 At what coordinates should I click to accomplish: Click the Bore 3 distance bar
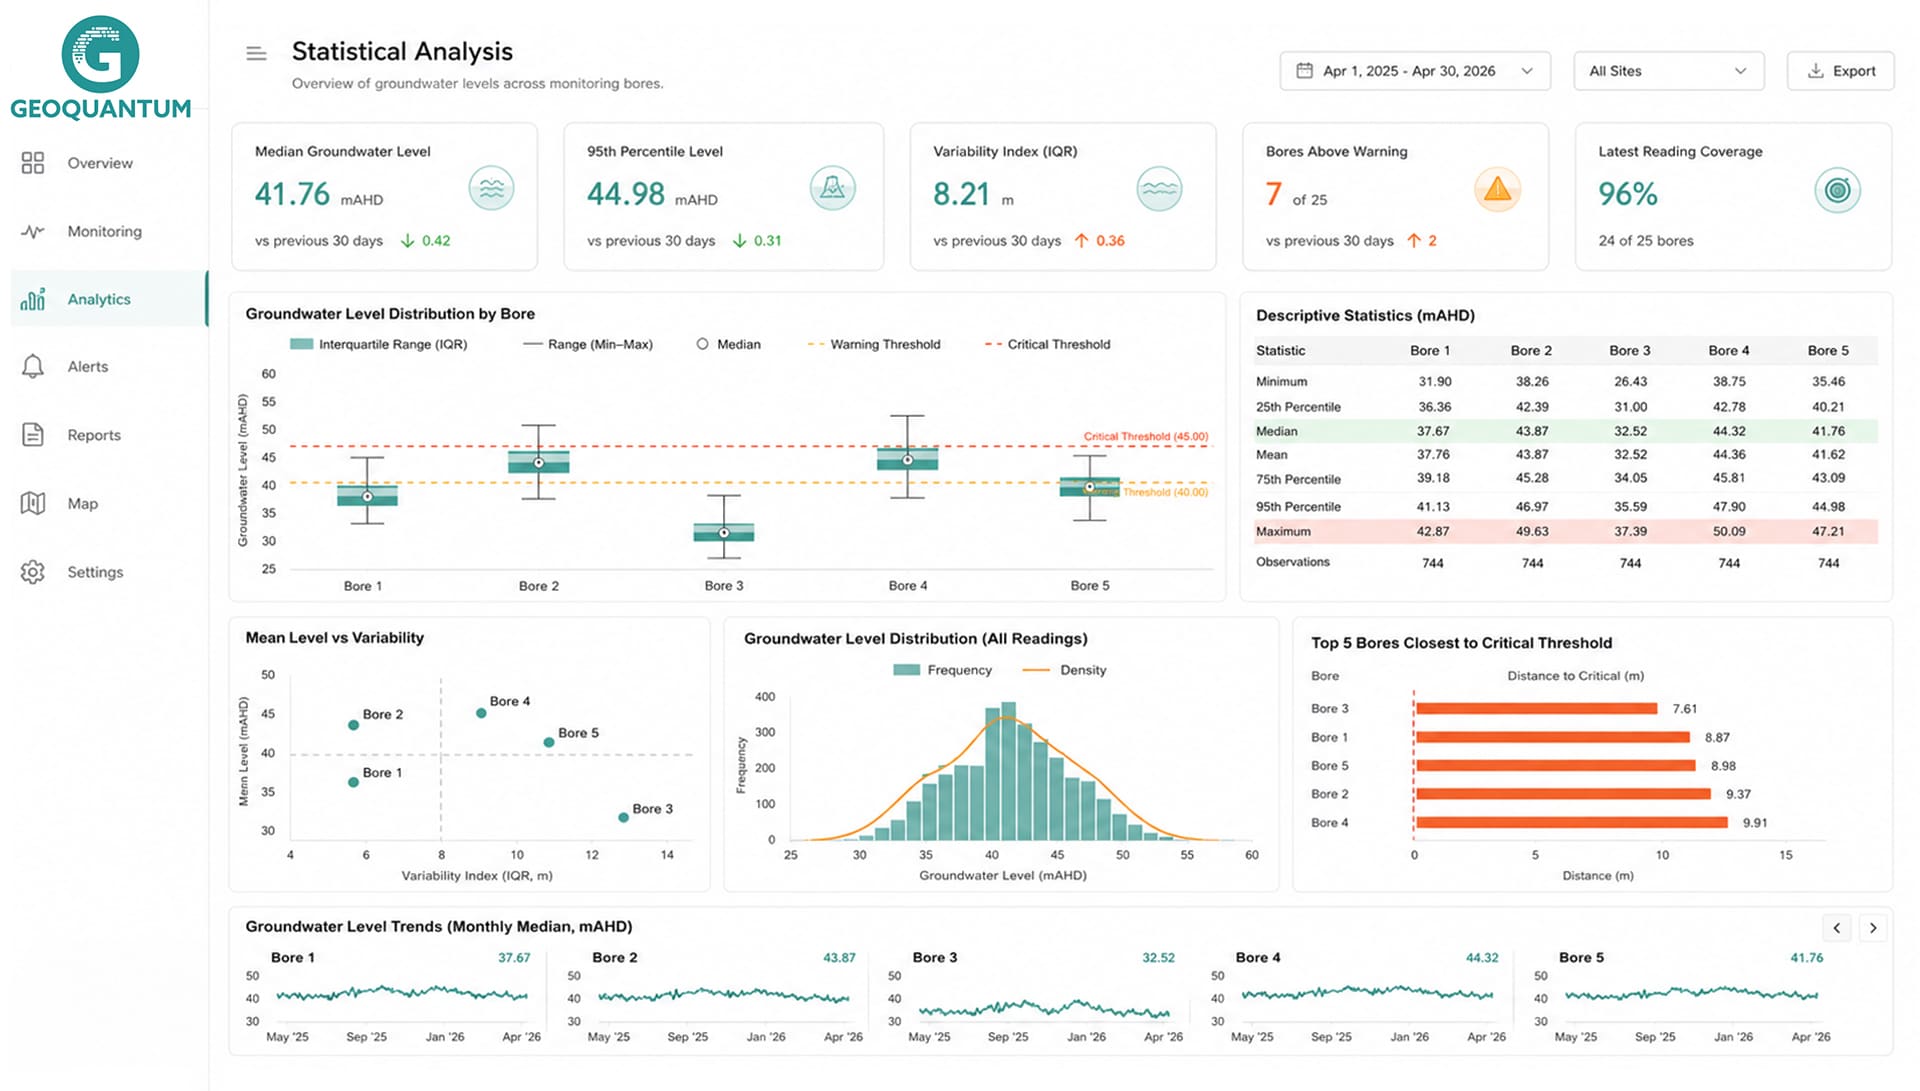(1536, 709)
